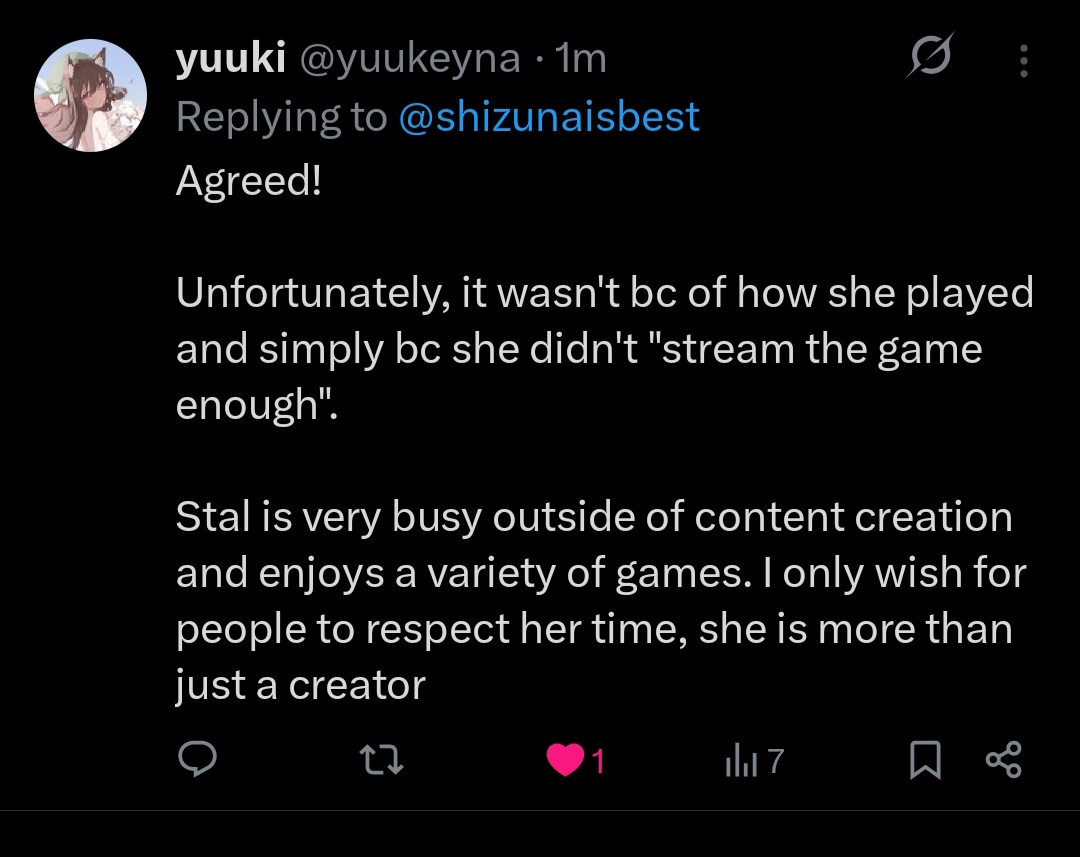
Task: Tap the share icon on the tweet
Action: 1003,761
